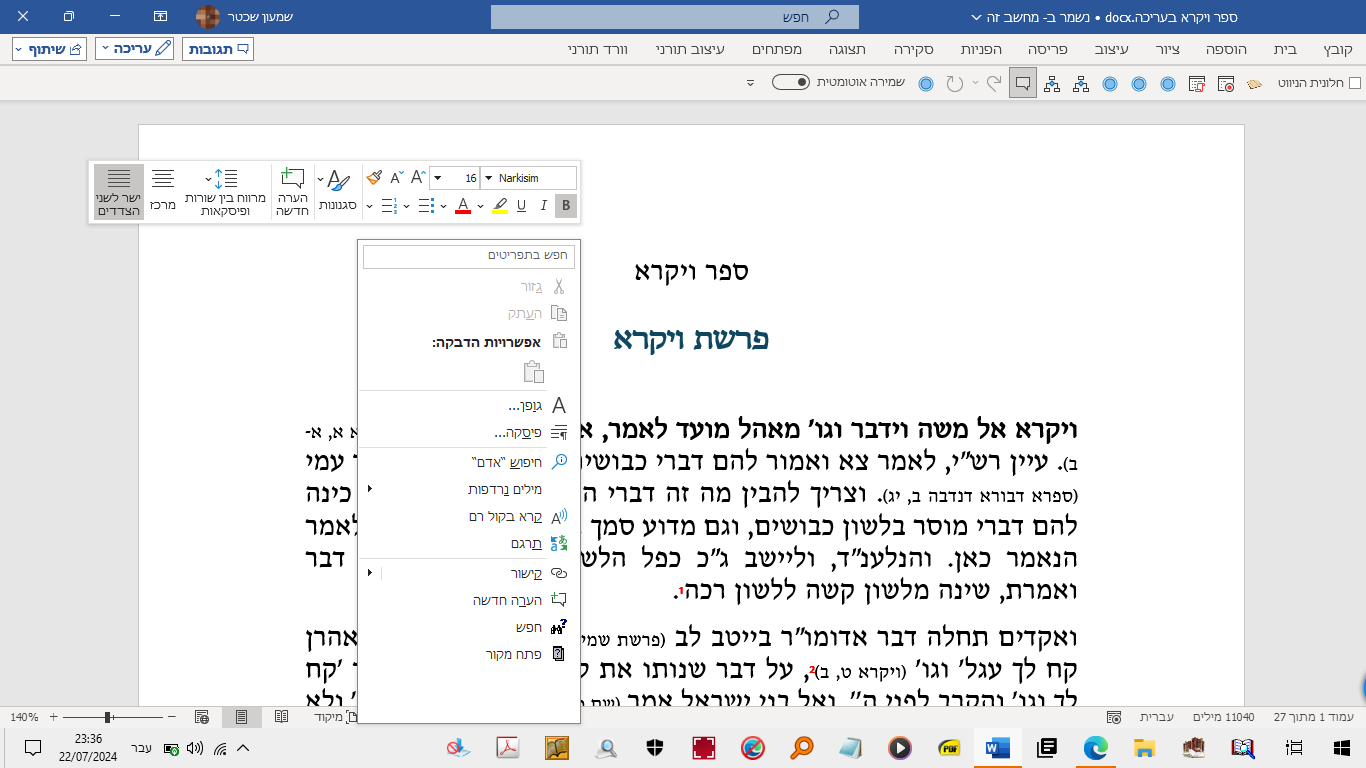
Task: Click the zoom out minus button
Action: click(x=171, y=717)
